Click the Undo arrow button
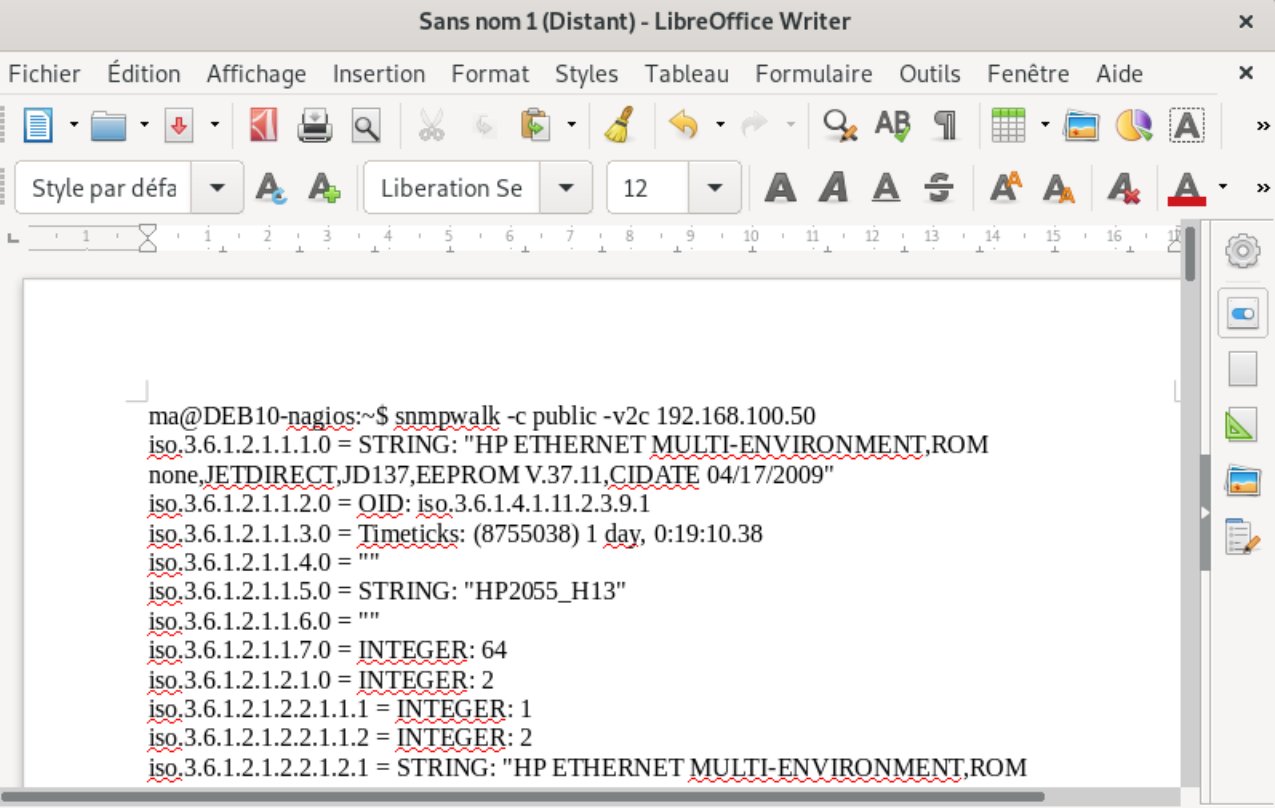 pos(683,126)
